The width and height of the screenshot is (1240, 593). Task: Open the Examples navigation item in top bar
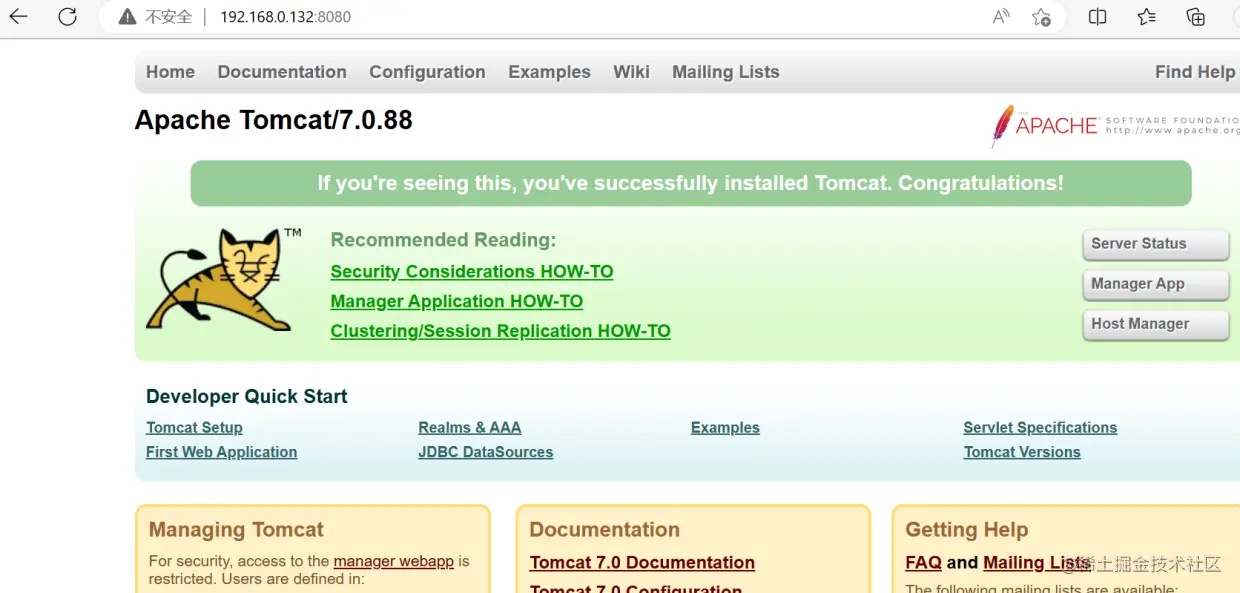point(549,72)
